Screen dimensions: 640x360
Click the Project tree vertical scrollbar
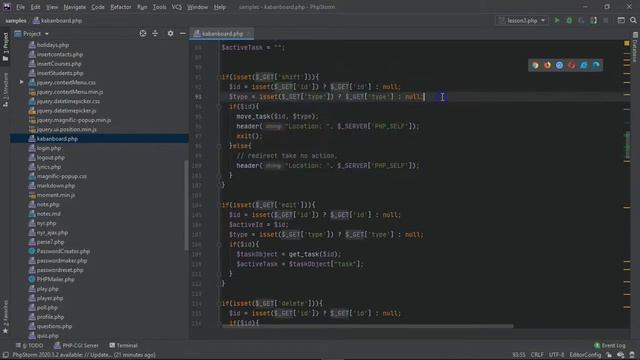tap(186, 205)
